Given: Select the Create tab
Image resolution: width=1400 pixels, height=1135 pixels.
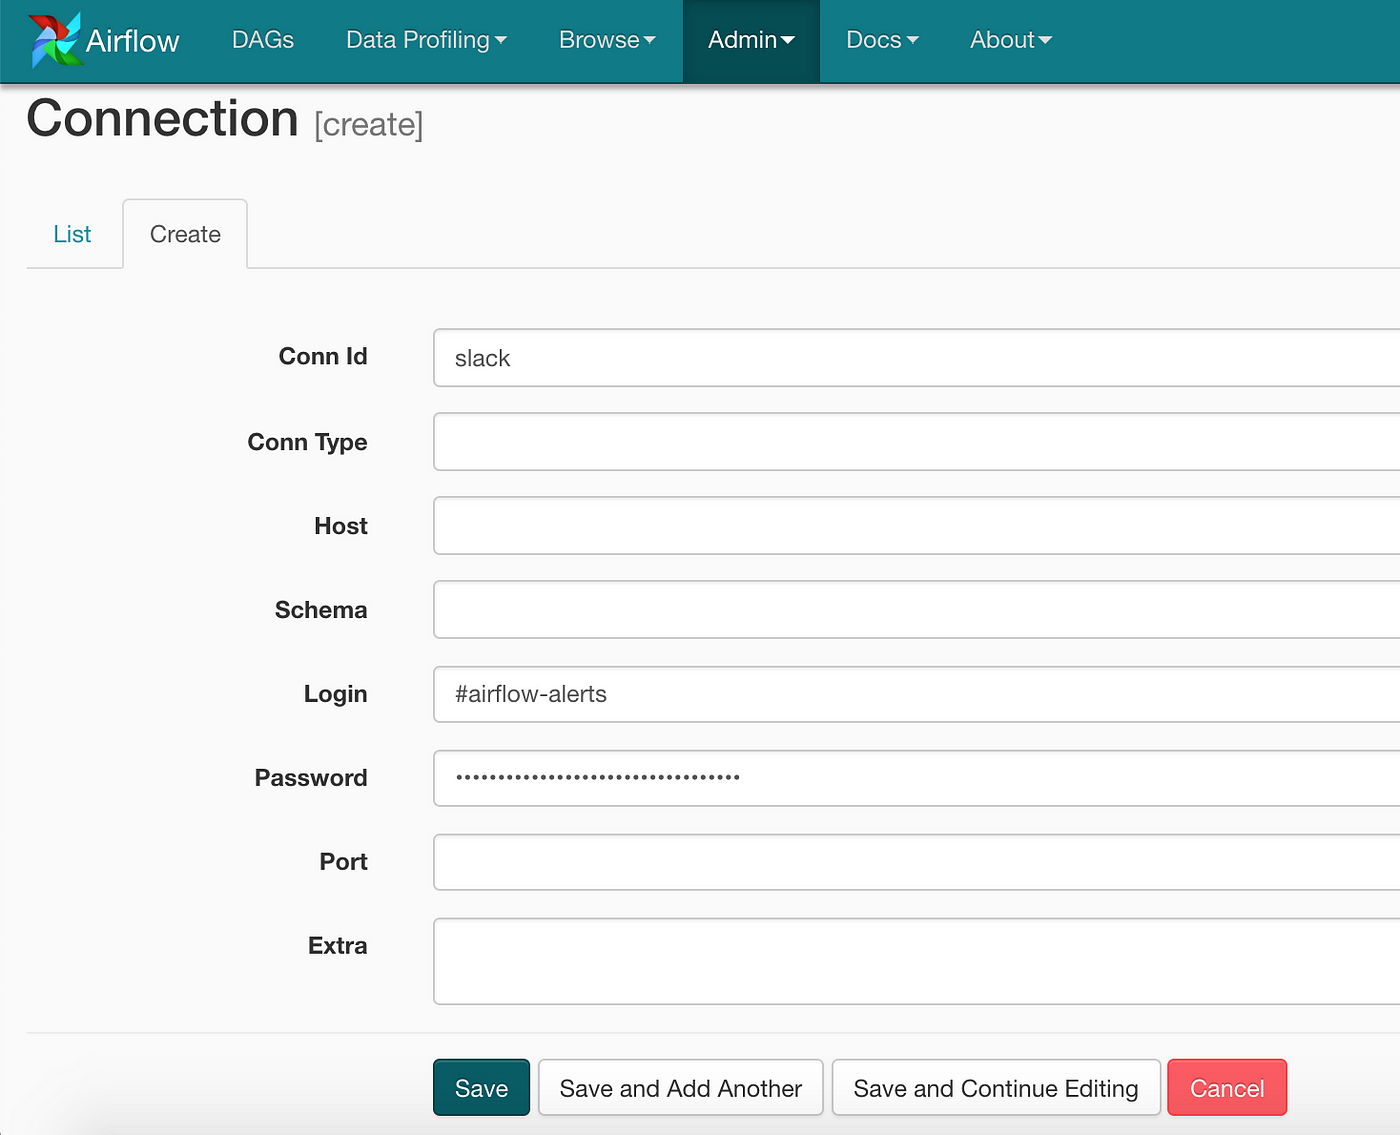Looking at the screenshot, I should tap(185, 234).
